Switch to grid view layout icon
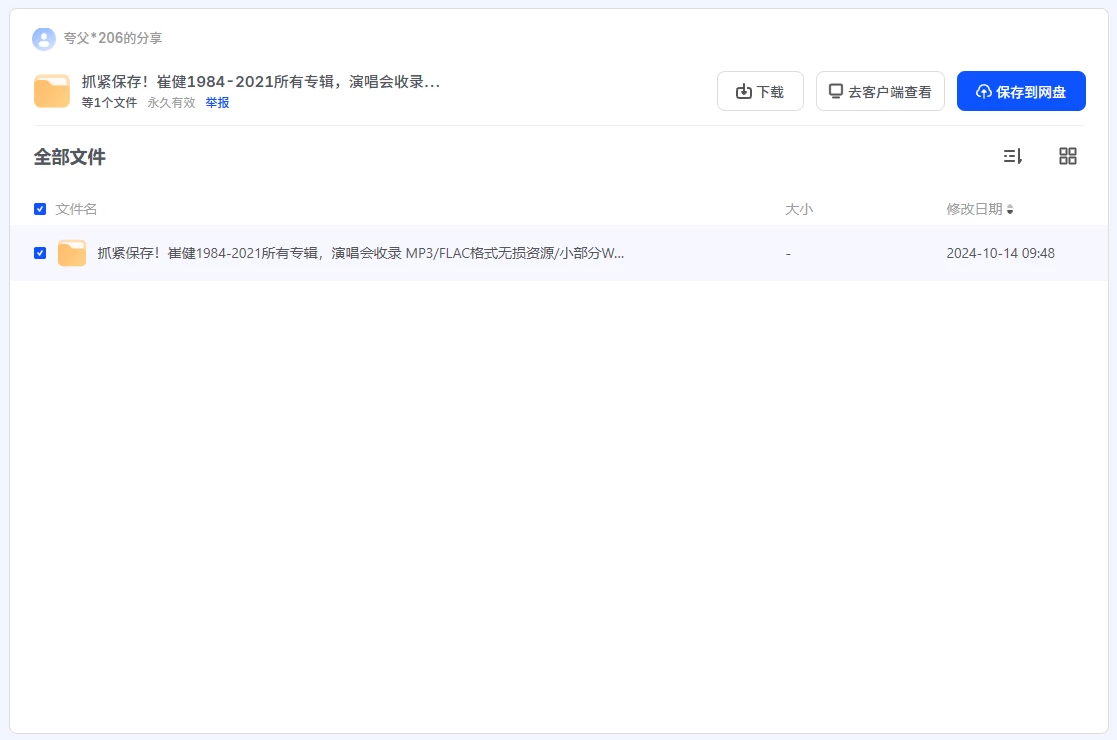 (x=1068, y=156)
